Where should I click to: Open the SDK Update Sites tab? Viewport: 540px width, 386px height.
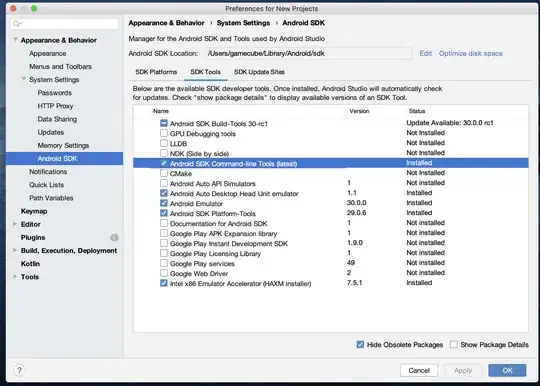pyautogui.click(x=259, y=72)
